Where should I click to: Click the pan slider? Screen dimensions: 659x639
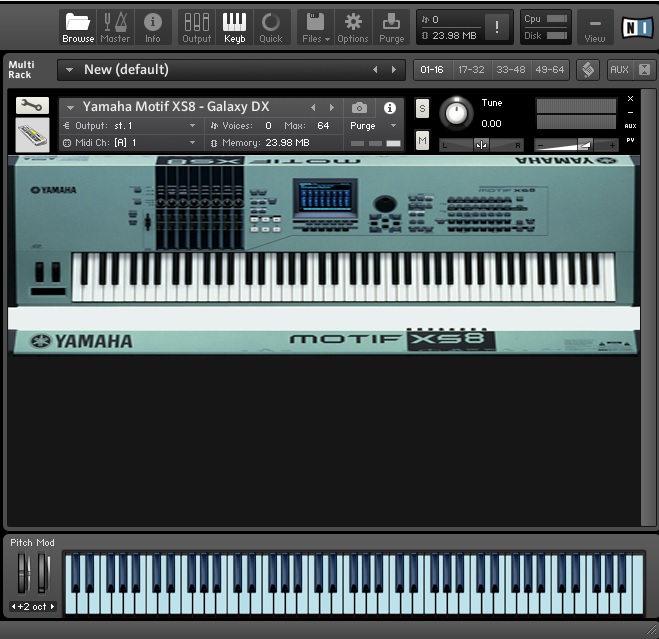click(x=481, y=145)
